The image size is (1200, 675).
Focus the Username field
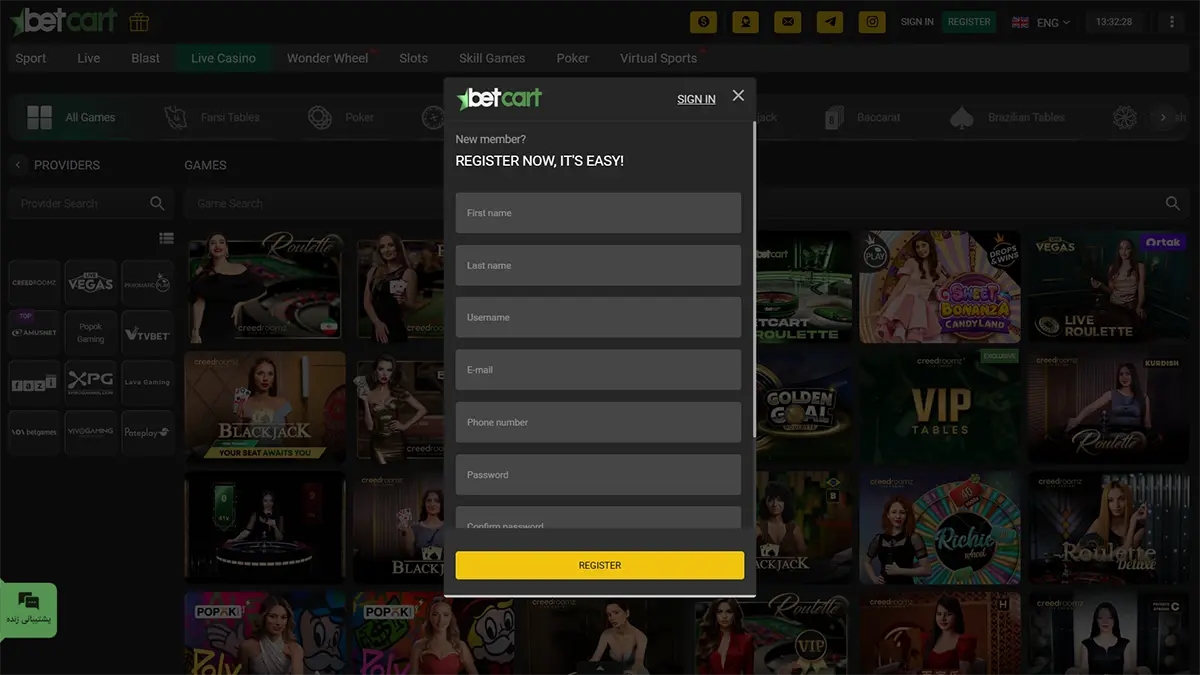[598, 317]
